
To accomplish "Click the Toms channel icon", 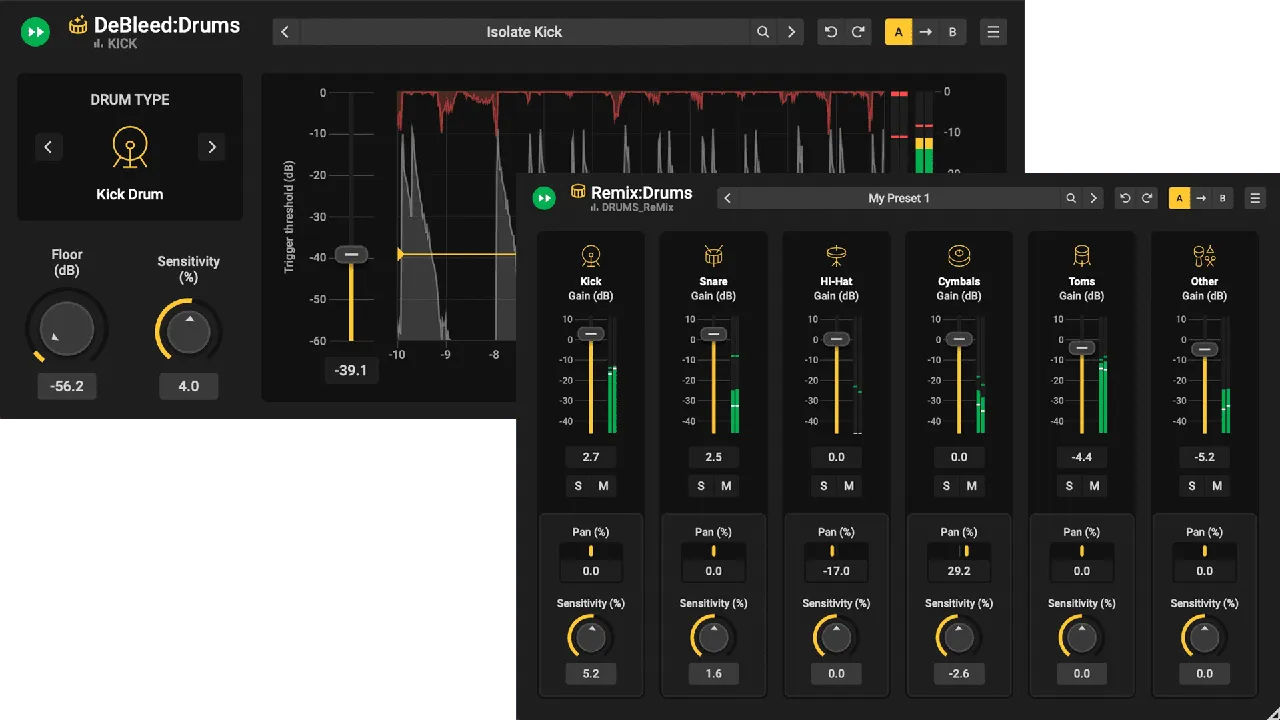I will point(1081,255).
